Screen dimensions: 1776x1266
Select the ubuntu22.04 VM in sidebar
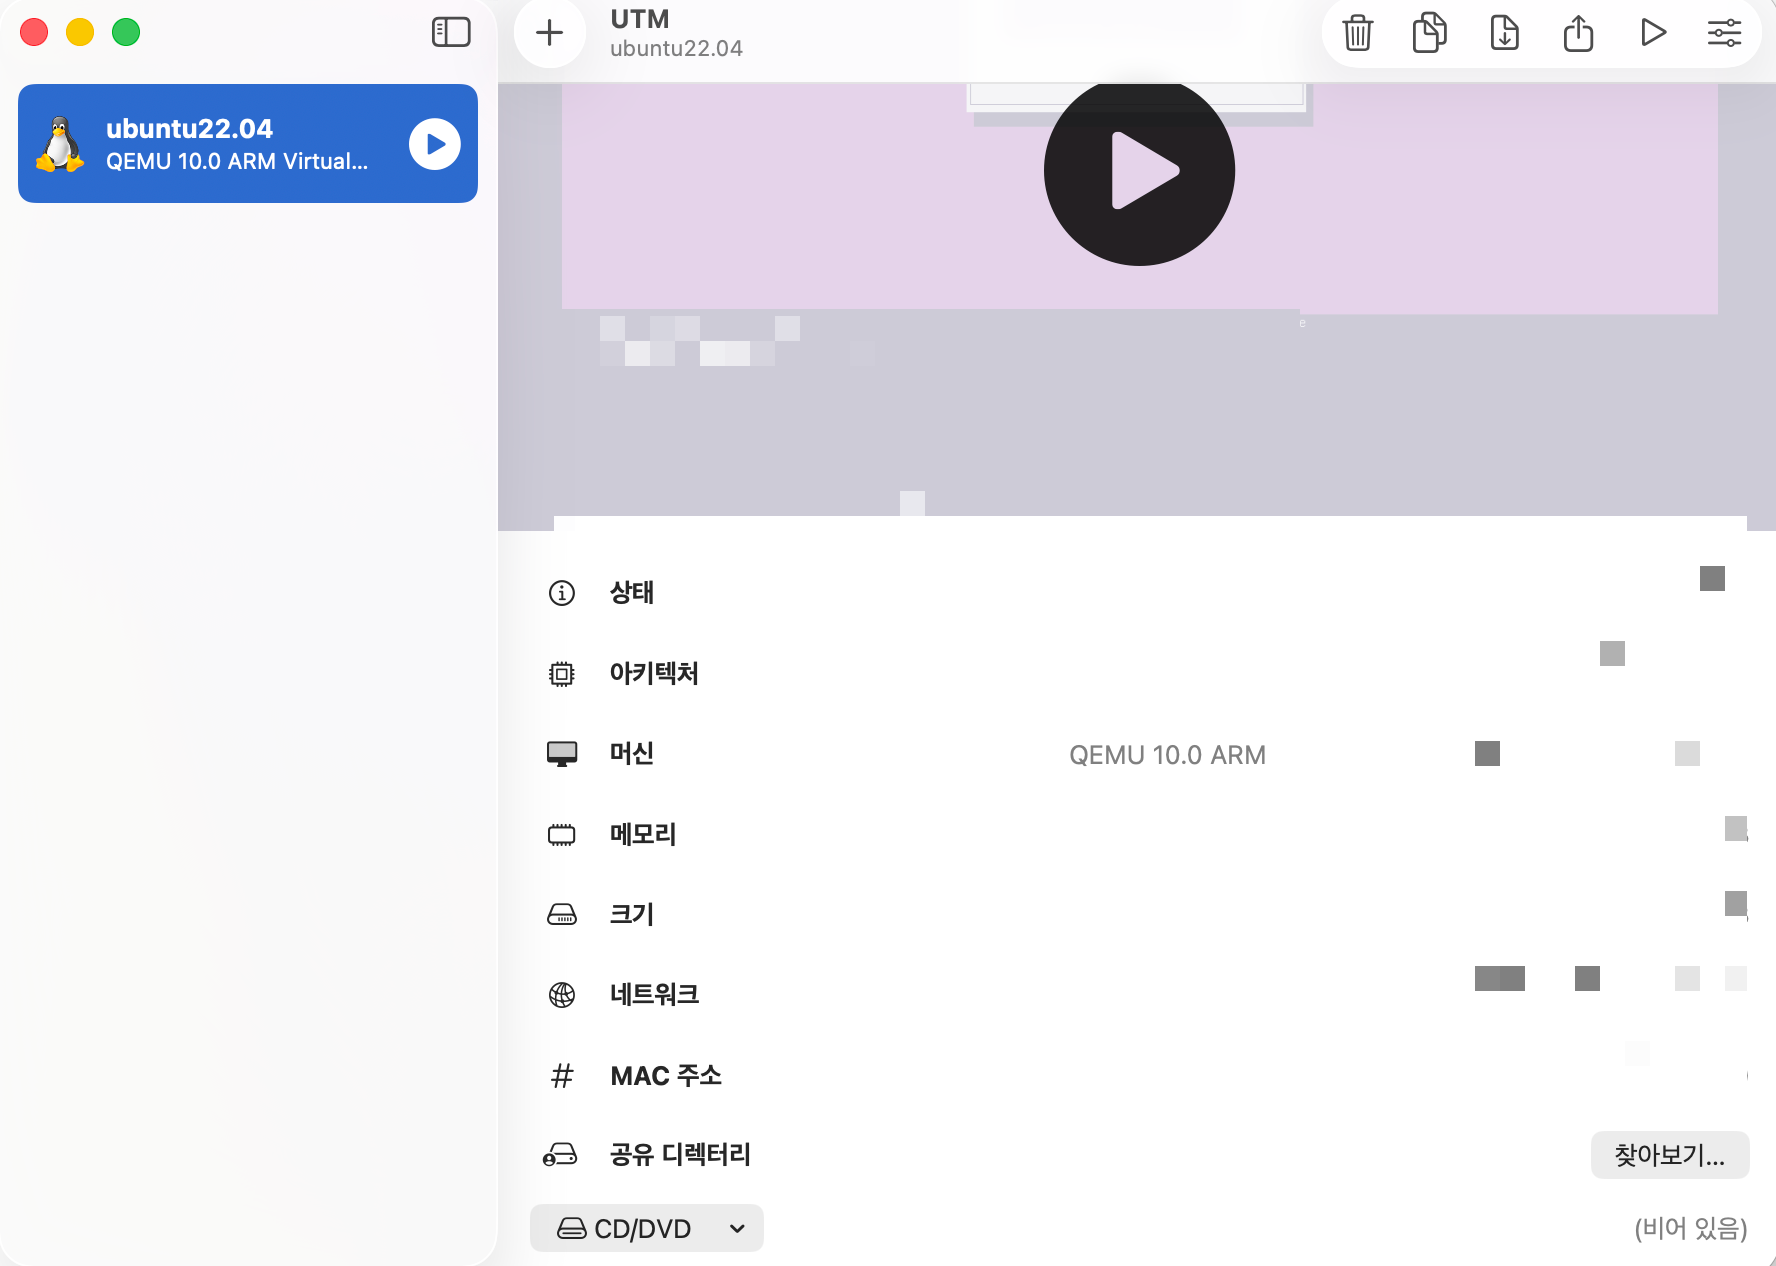pyautogui.click(x=248, y=144)
